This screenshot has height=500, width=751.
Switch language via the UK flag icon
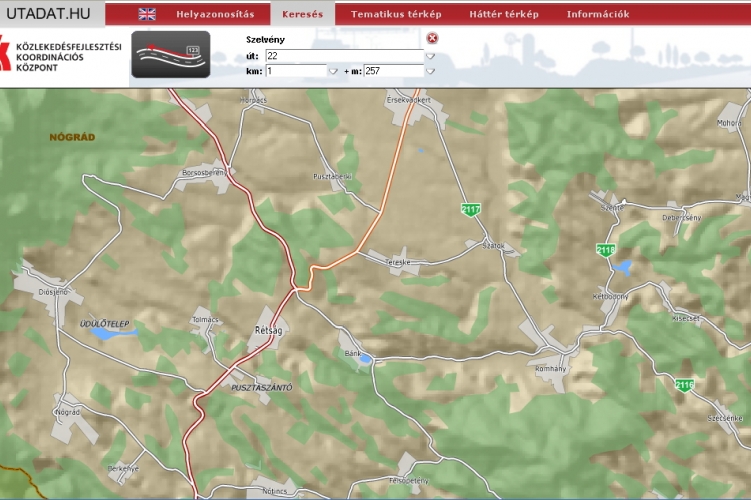click(x=147, y=14)
